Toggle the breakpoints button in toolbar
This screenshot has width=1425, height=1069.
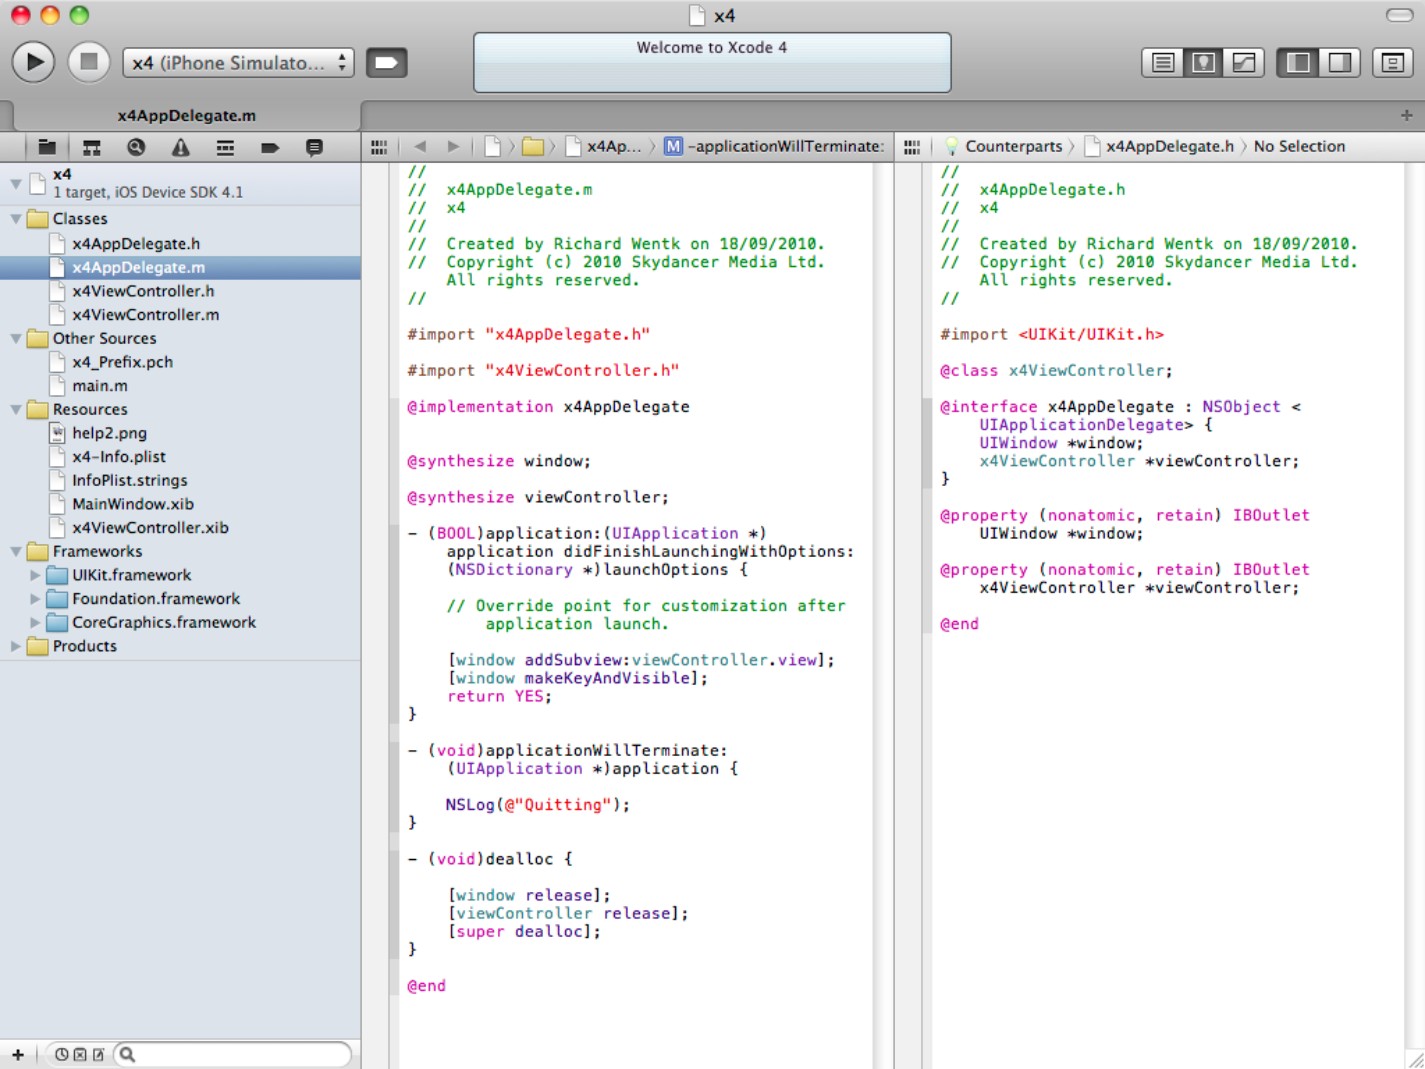click(x=386, y=63)
